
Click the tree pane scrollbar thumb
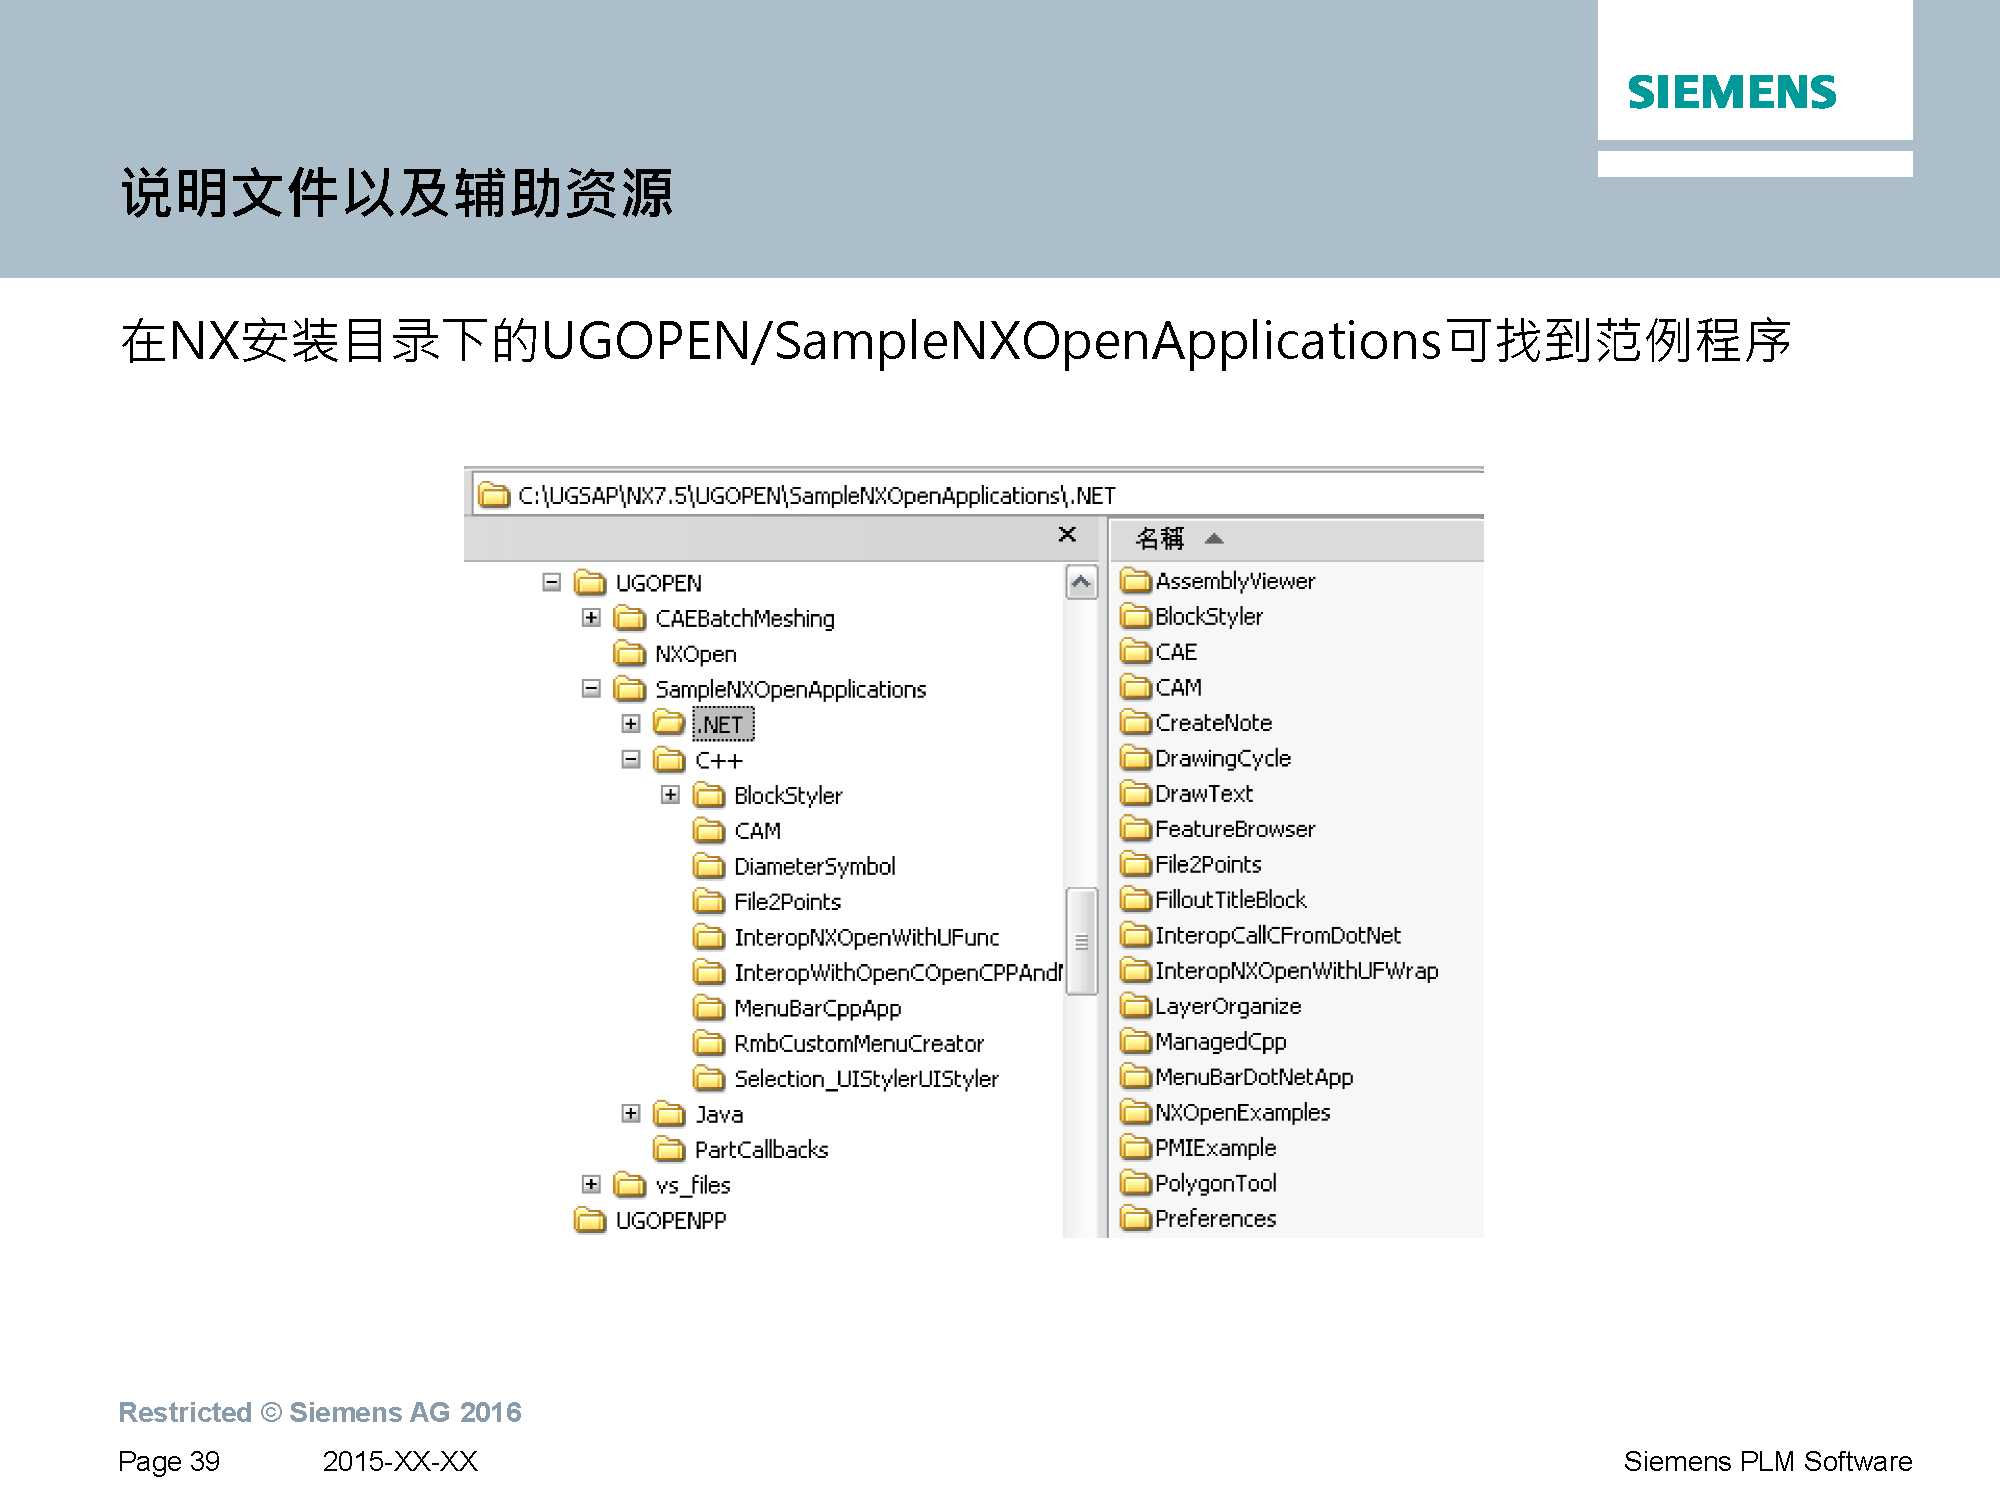1081,941
